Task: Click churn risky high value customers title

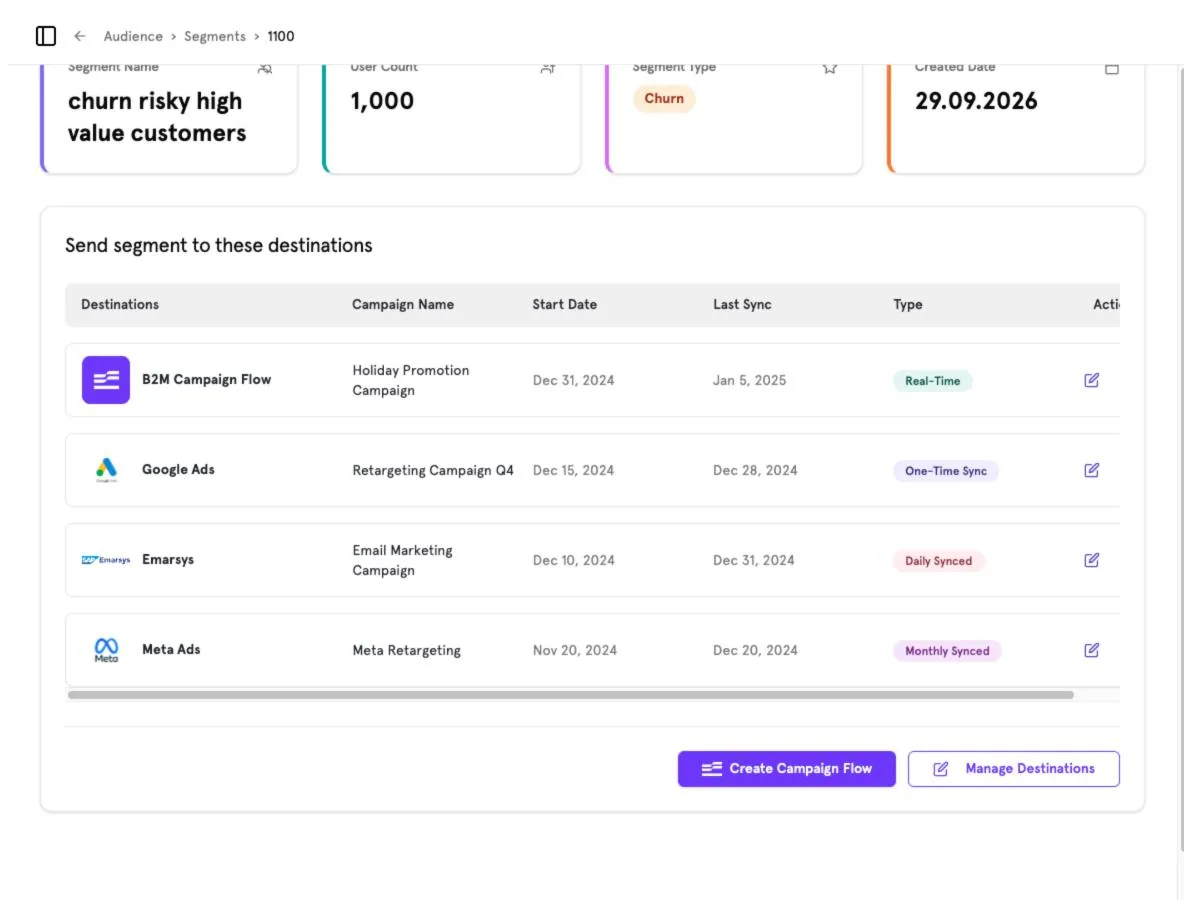Action: [156, 116]
